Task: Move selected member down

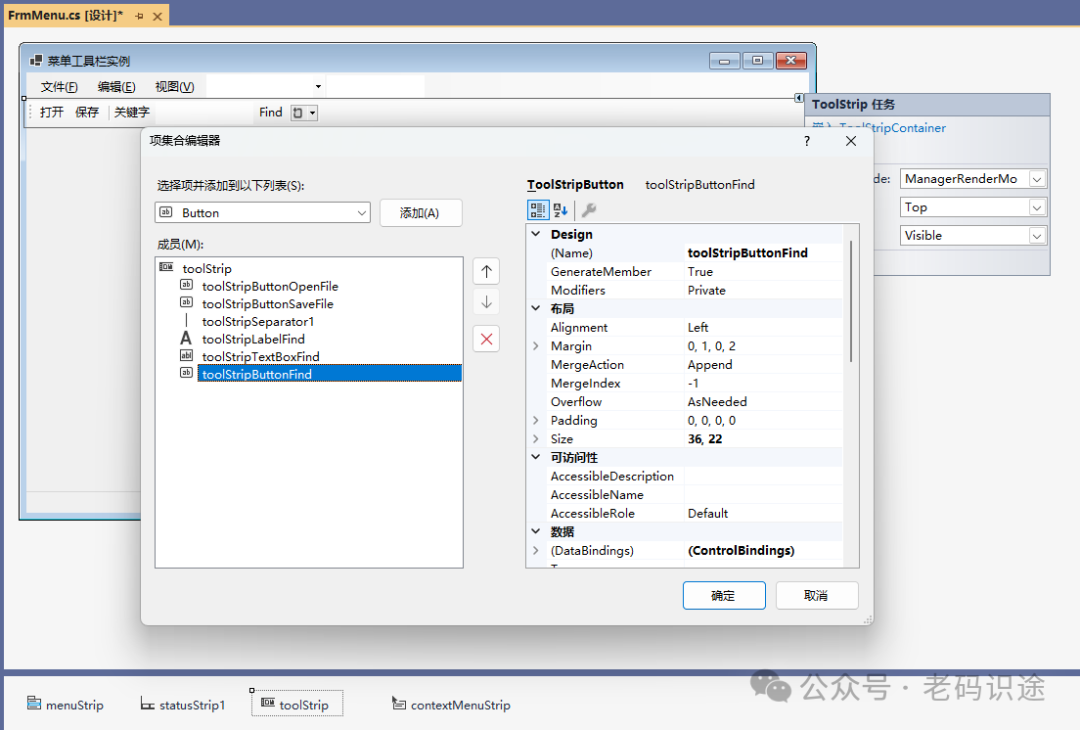Action: 486,302
